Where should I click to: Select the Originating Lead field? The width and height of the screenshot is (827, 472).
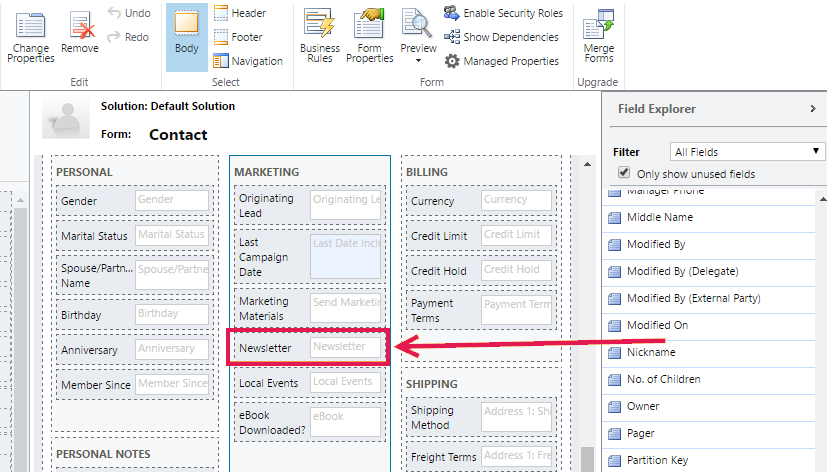[x=310, y=205]
